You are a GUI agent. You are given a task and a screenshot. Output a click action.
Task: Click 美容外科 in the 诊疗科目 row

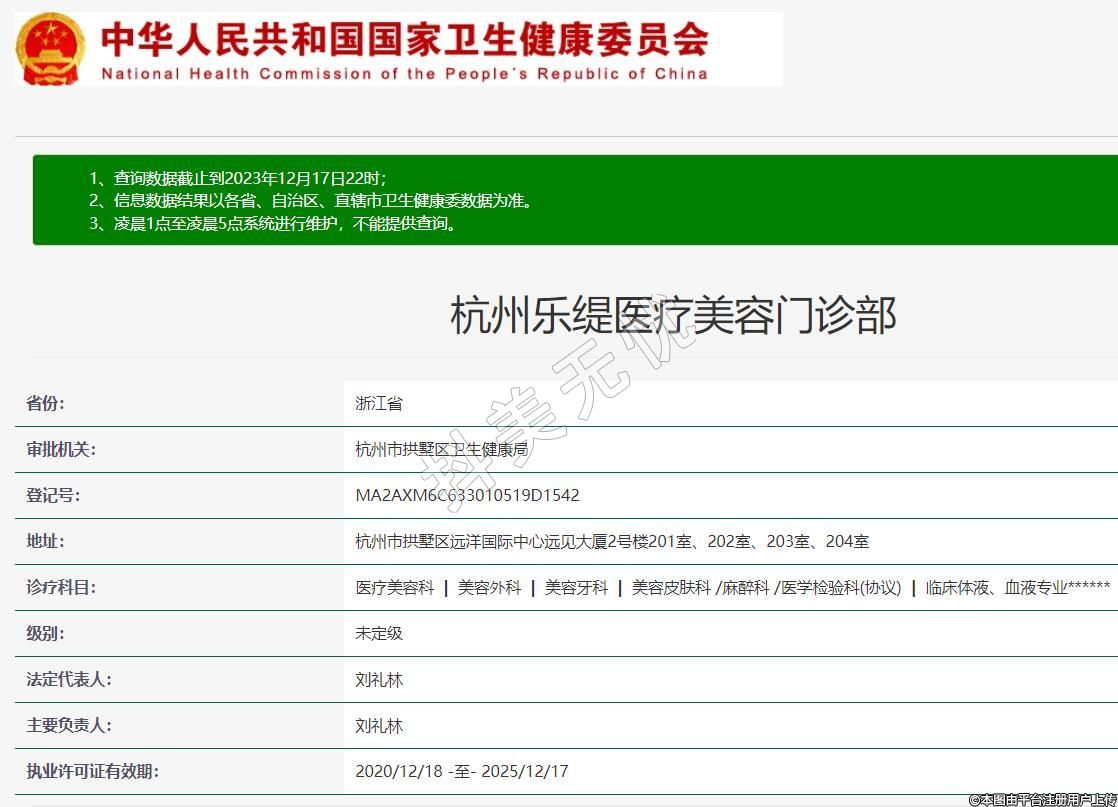[489, 587]
